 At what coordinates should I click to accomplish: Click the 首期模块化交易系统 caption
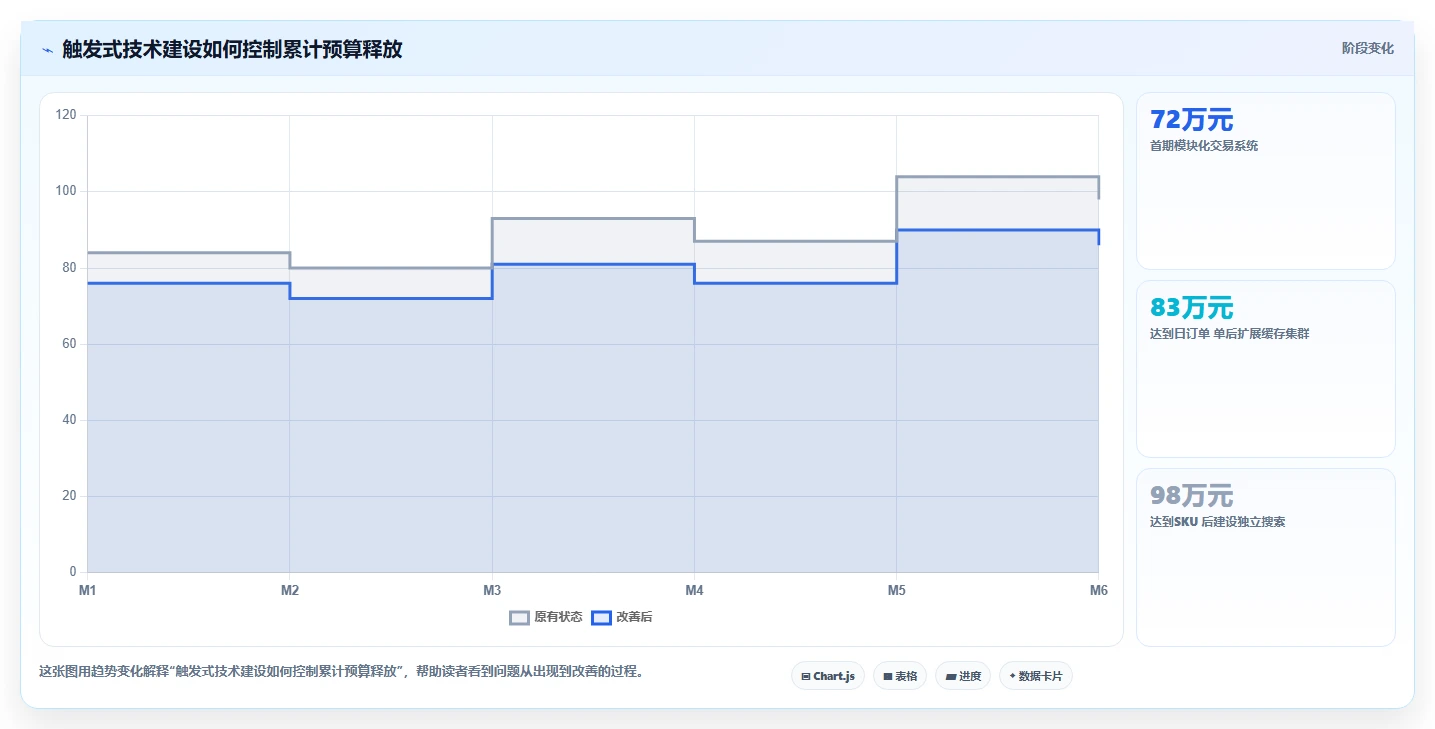(1204, 146)
